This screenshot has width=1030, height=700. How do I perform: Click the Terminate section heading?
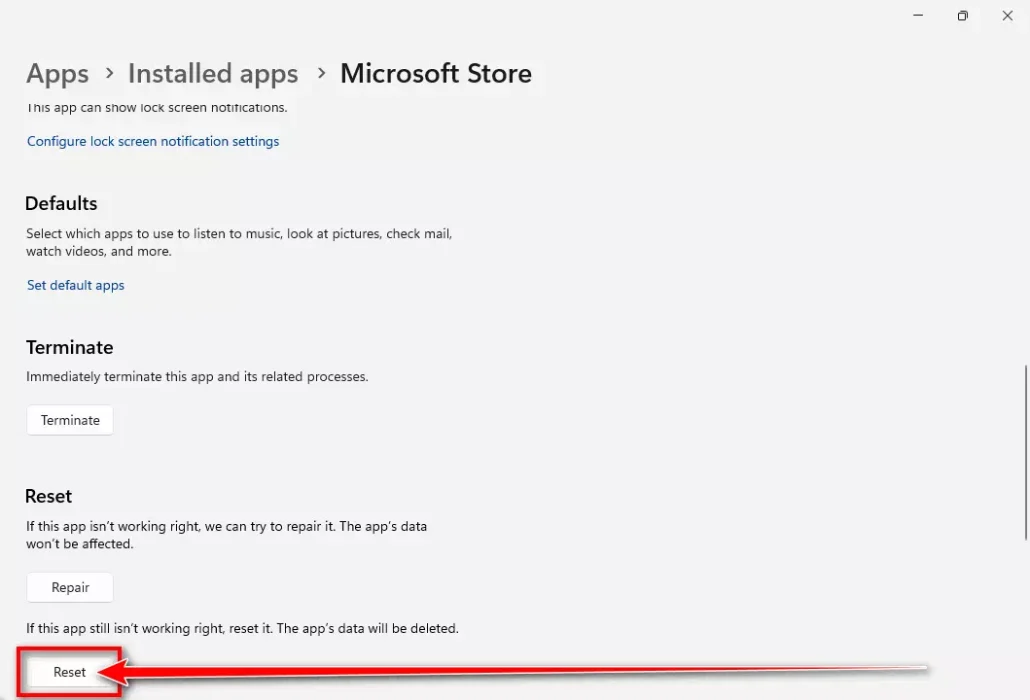pos(70,347)
